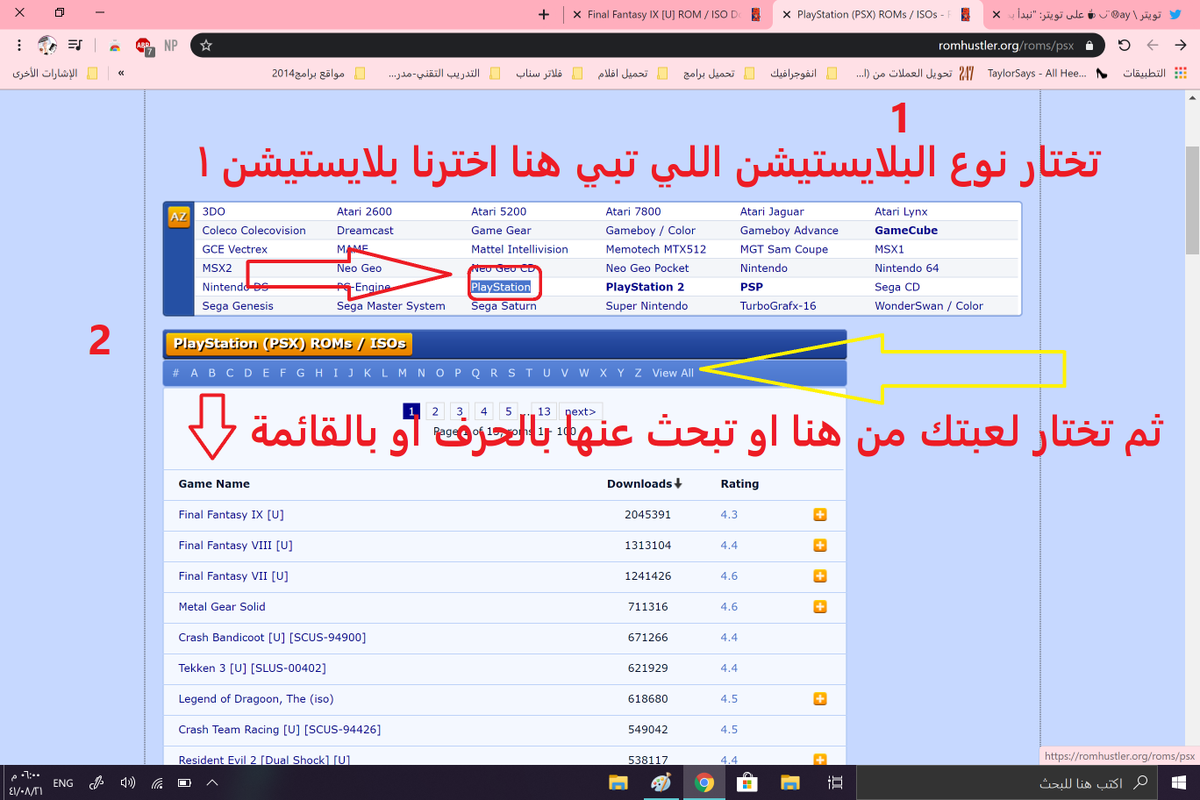Go to page 13 of results
The width and height of the screenshot is (1200, 800).
(544, 411)
